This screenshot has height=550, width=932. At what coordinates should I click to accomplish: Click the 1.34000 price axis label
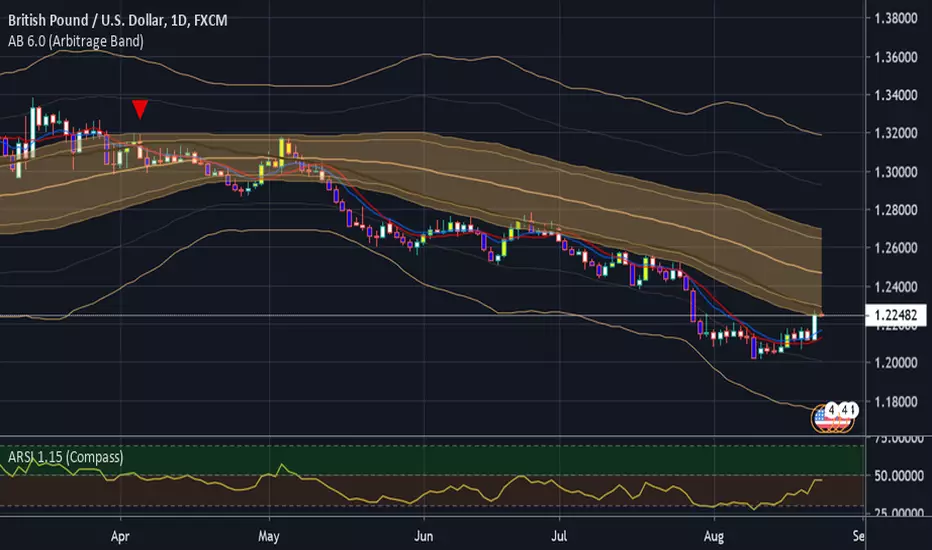coord(896,95)
